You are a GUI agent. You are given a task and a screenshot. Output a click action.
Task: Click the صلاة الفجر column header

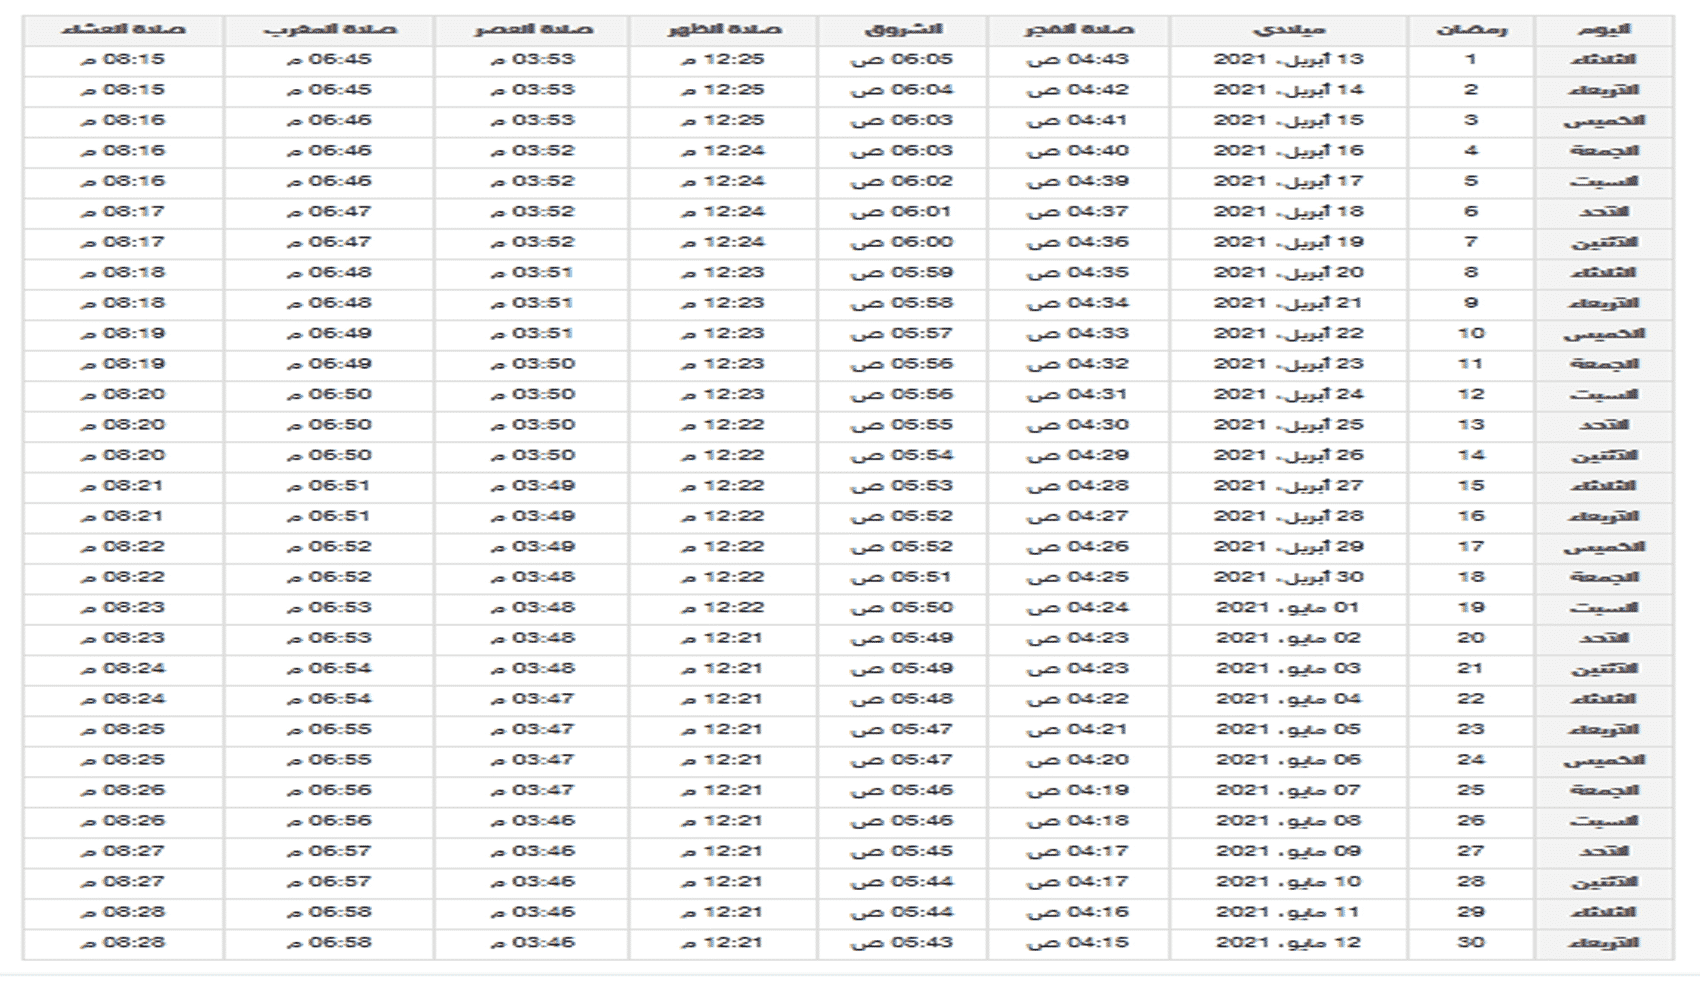tap(1078, 30)
